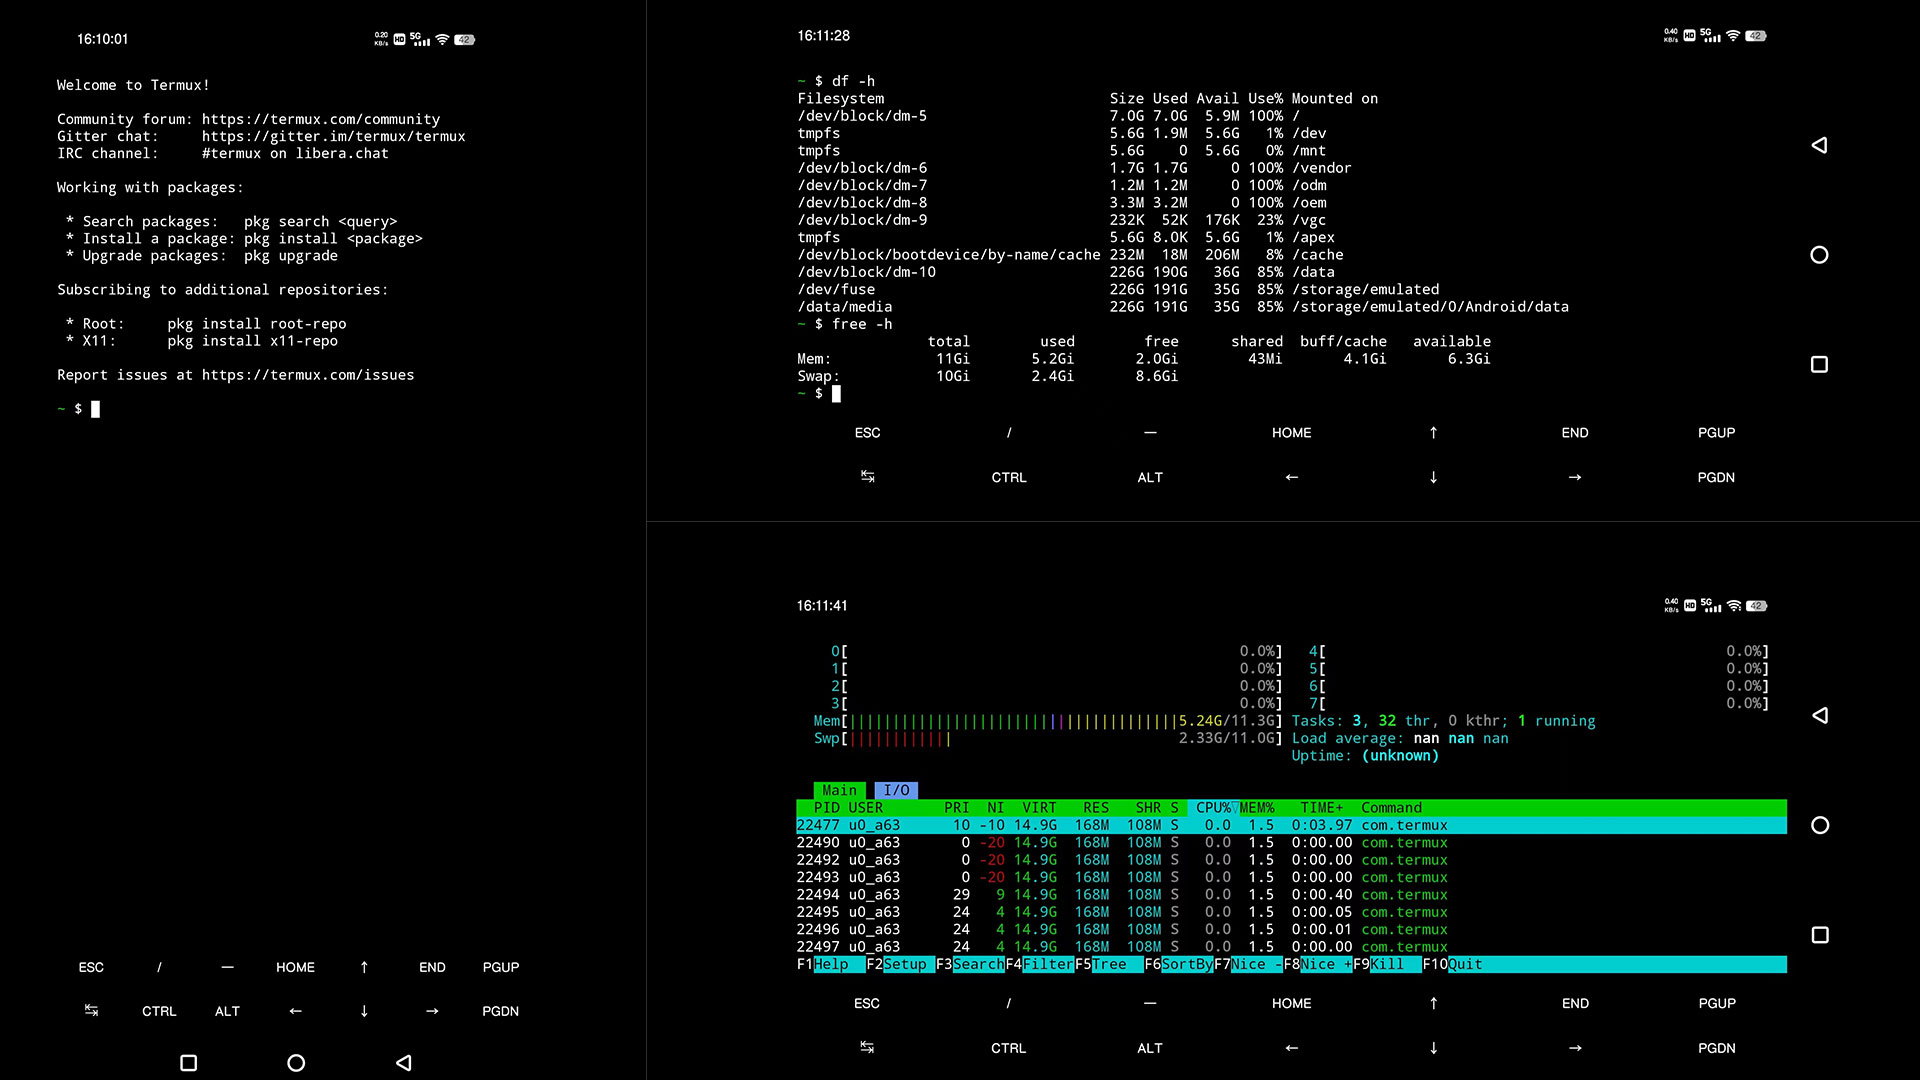Screen dimensions: 1920x1080
Task: Click F2 Setup in htop footer
Action: coord(900,964)
